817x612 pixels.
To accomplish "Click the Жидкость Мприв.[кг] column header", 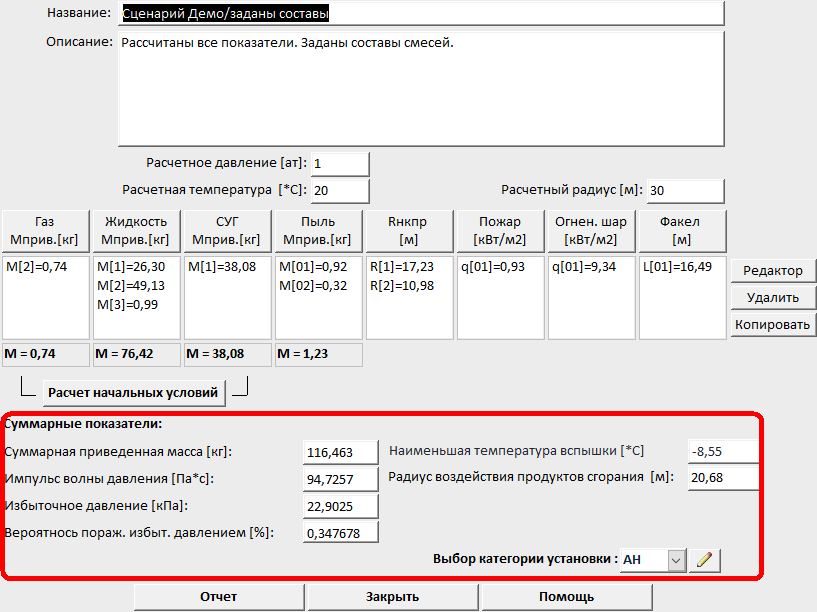I will [x=137, y=231].
